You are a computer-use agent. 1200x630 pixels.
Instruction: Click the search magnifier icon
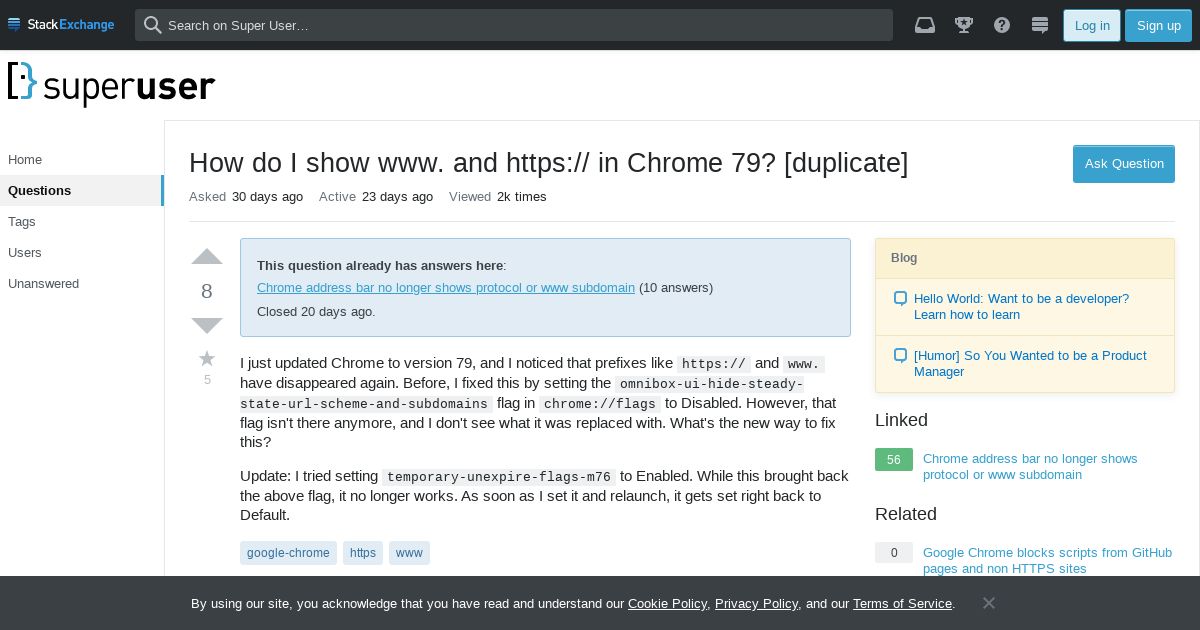pyautogui.click(x=152, y=25)
